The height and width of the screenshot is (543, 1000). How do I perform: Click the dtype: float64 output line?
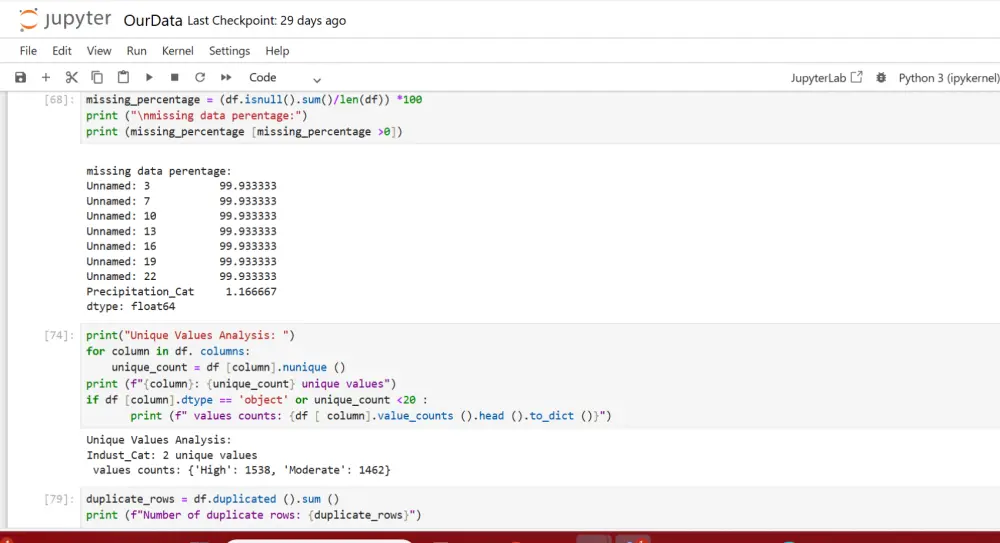pyautogui.click(x=131, y=306)
